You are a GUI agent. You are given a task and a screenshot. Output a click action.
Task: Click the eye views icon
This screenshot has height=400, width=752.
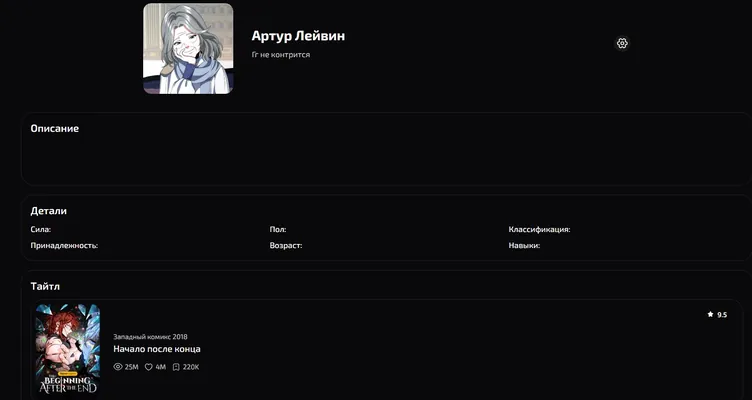point(118,367)
